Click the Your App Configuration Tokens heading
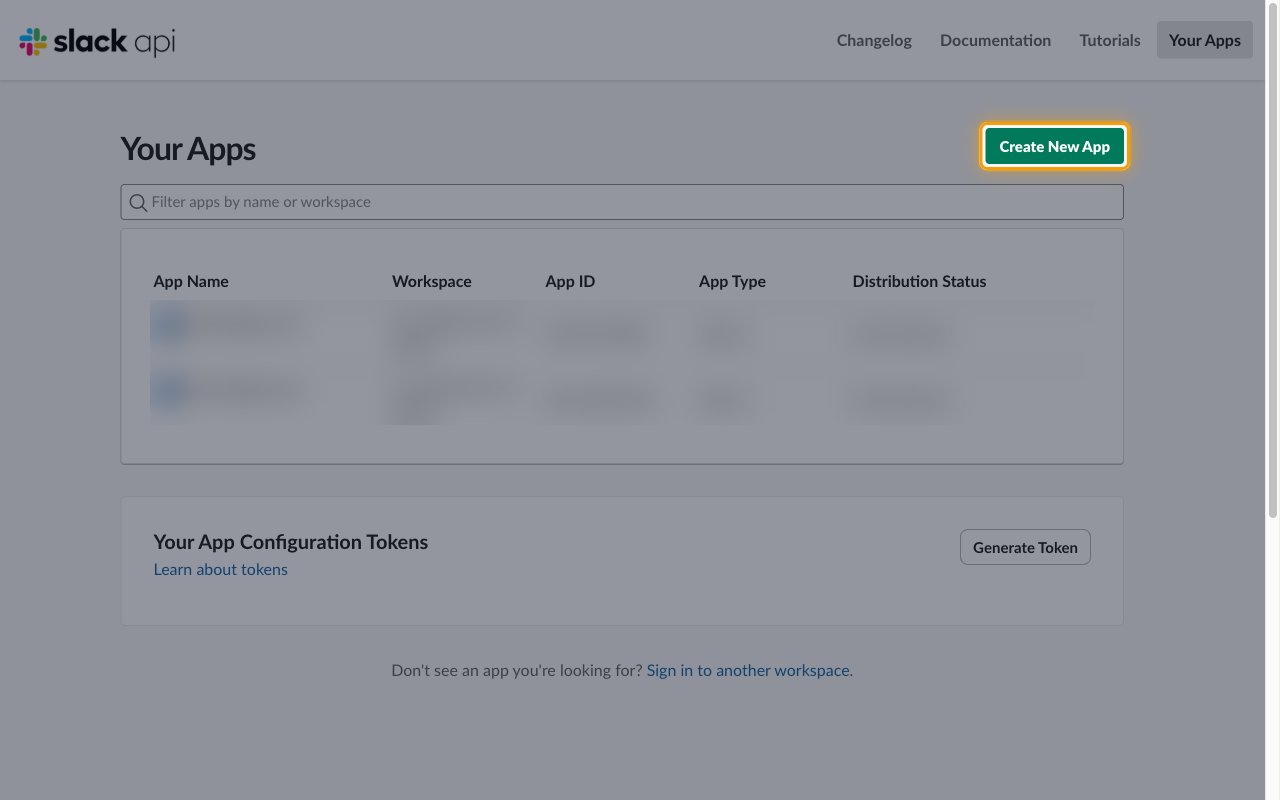 click(x=290, y=542)
